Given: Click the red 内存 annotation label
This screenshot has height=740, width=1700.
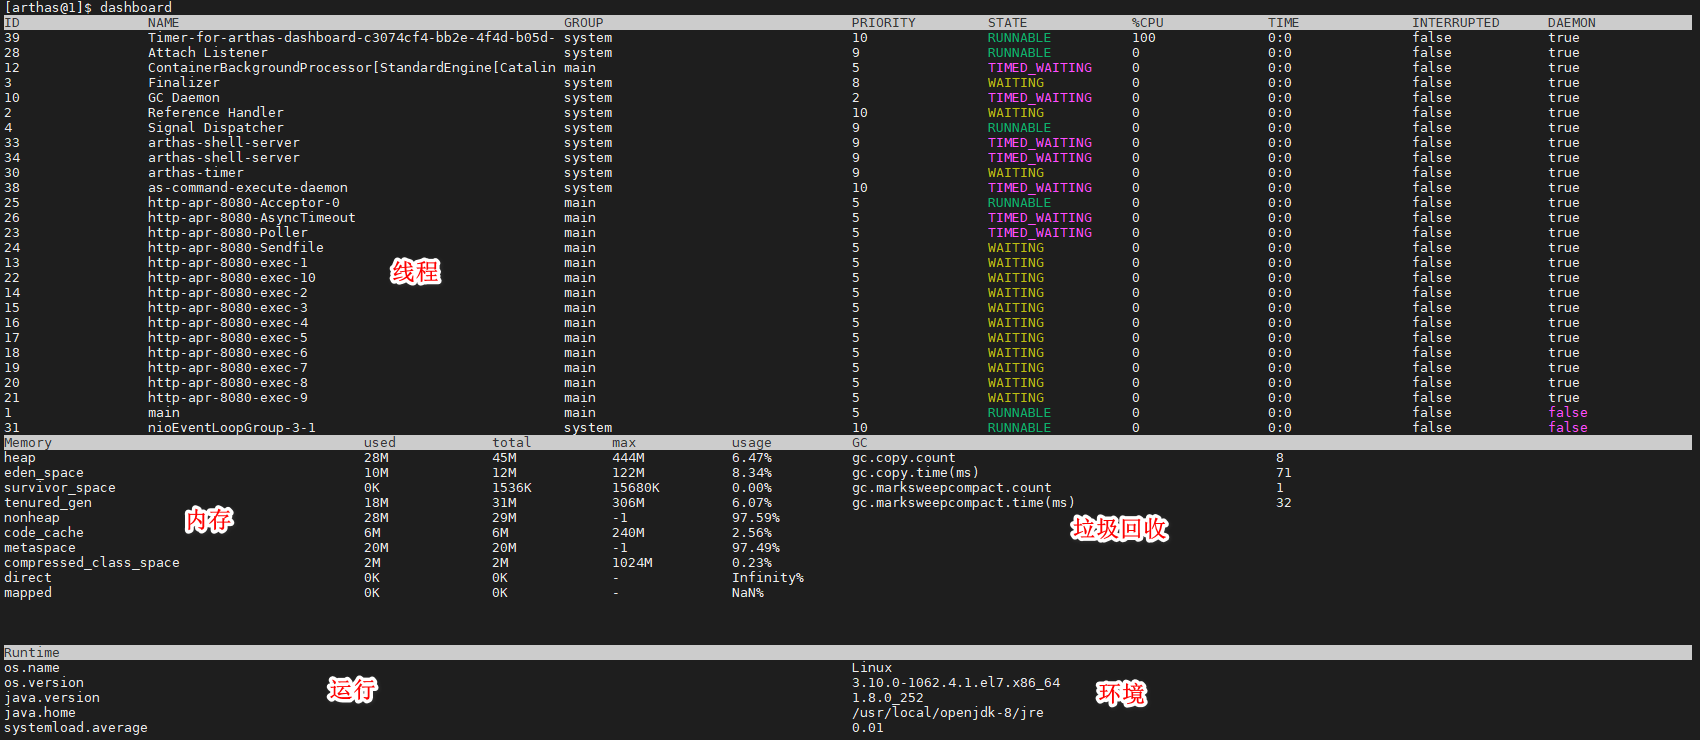Looking at the screenshot, I should click(x=209, y=519).
